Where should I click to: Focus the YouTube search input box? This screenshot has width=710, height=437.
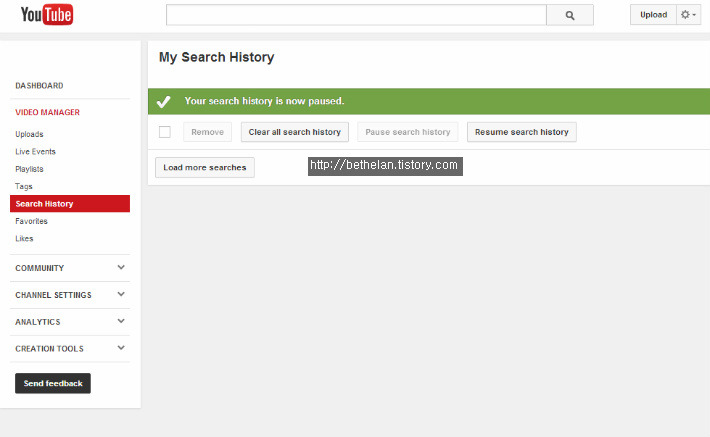point(356,15)
